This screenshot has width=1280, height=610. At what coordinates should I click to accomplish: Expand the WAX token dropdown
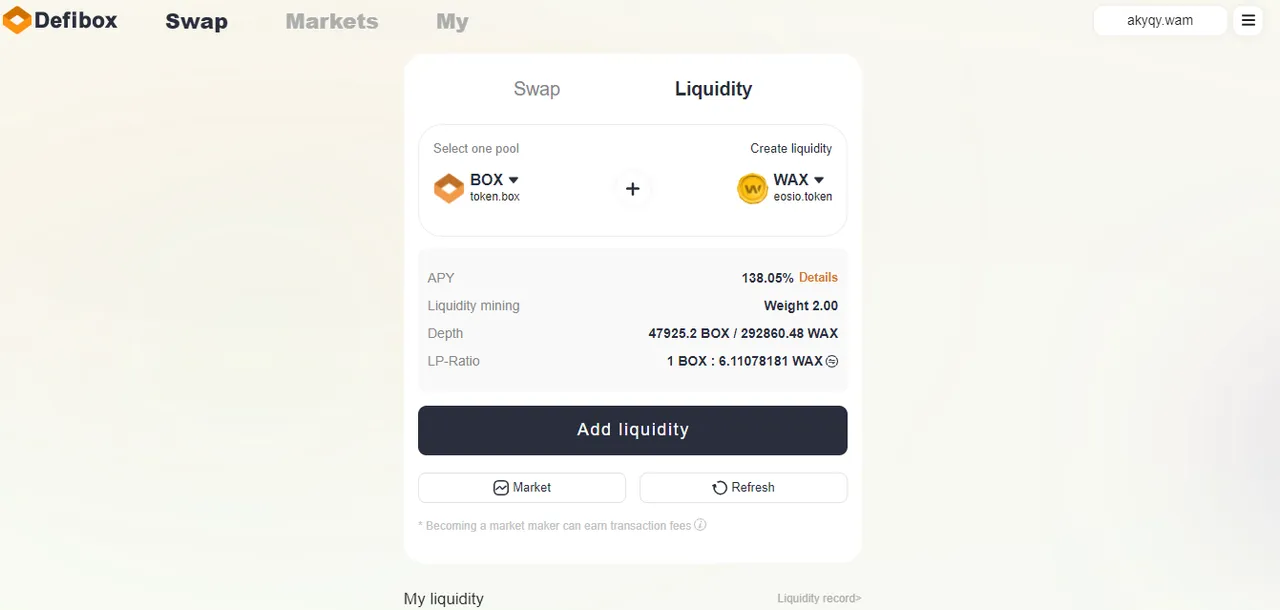819,180
